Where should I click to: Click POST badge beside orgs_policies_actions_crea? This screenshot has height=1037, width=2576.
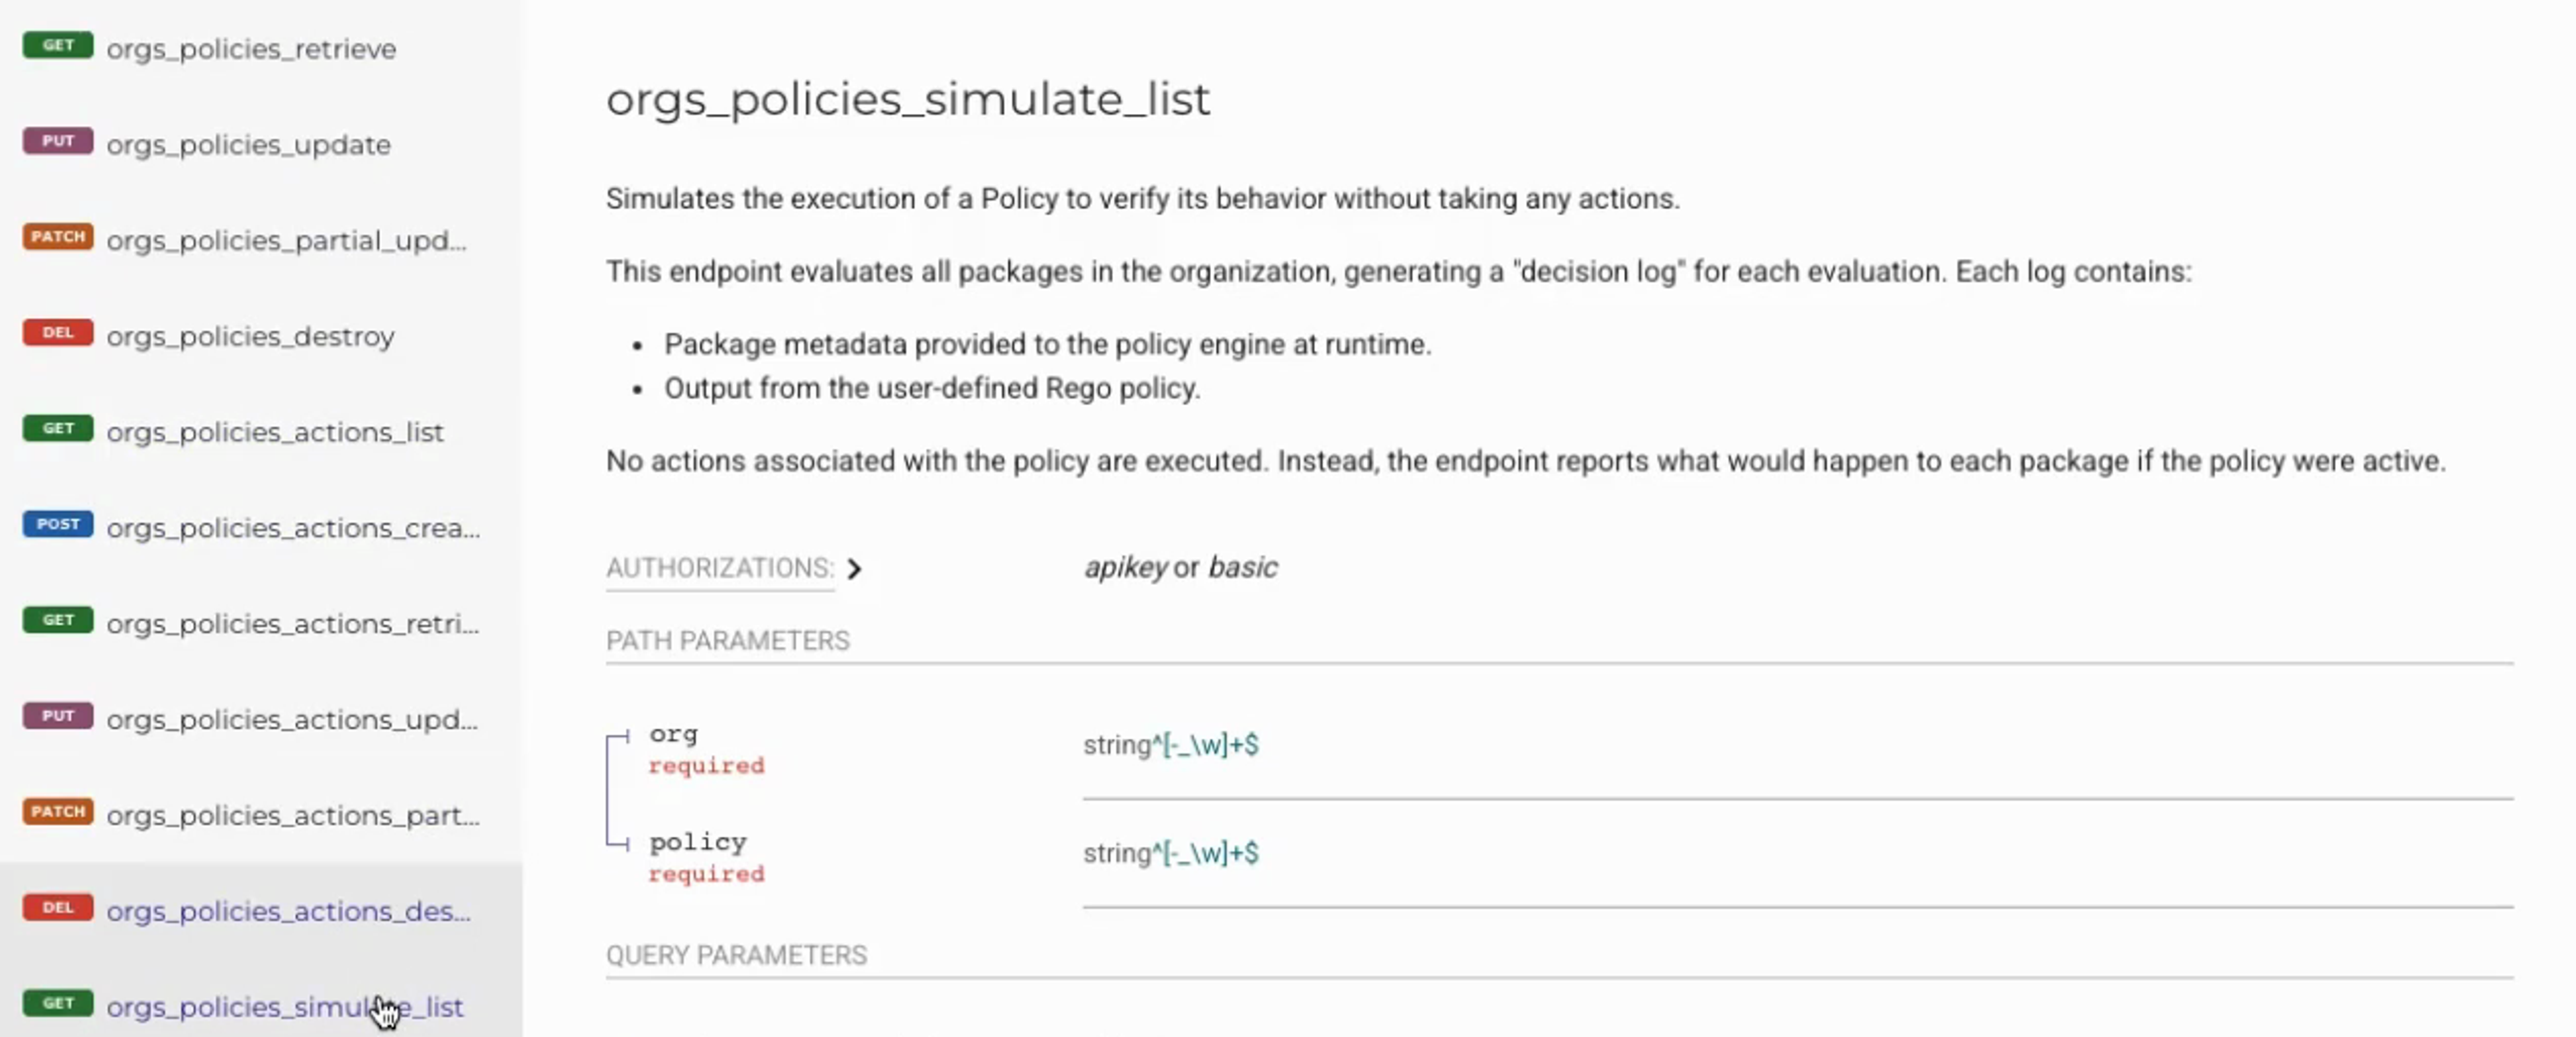click(x=58, y=525)
